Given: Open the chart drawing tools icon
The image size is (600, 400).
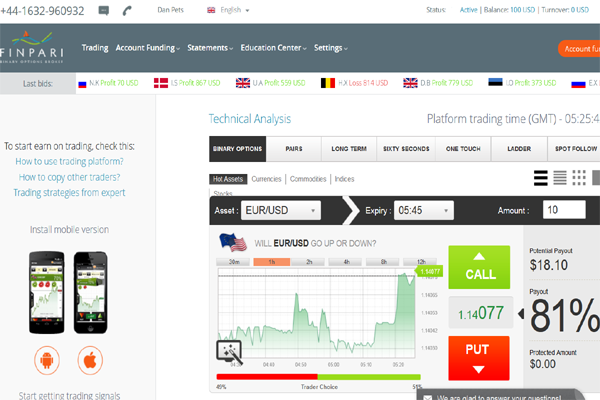Looking at the screenshot, I should pos(229,351).
